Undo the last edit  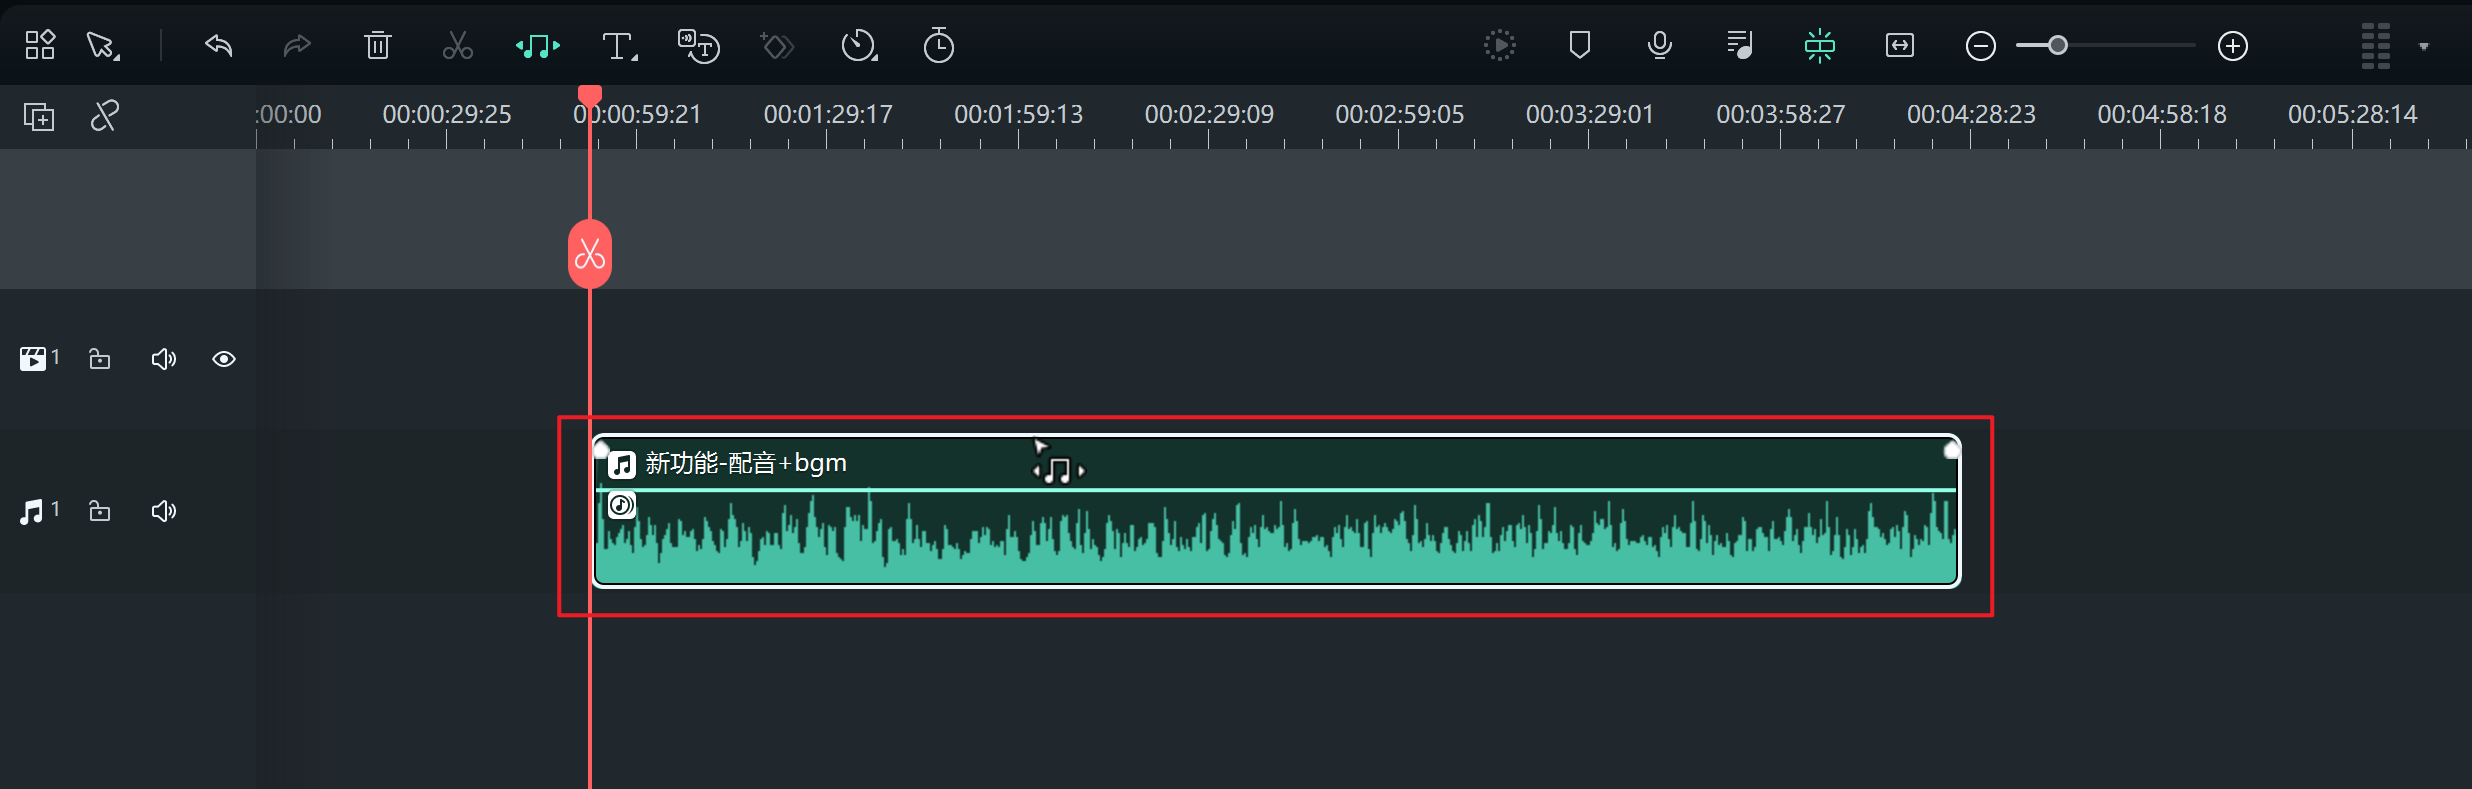218,46
